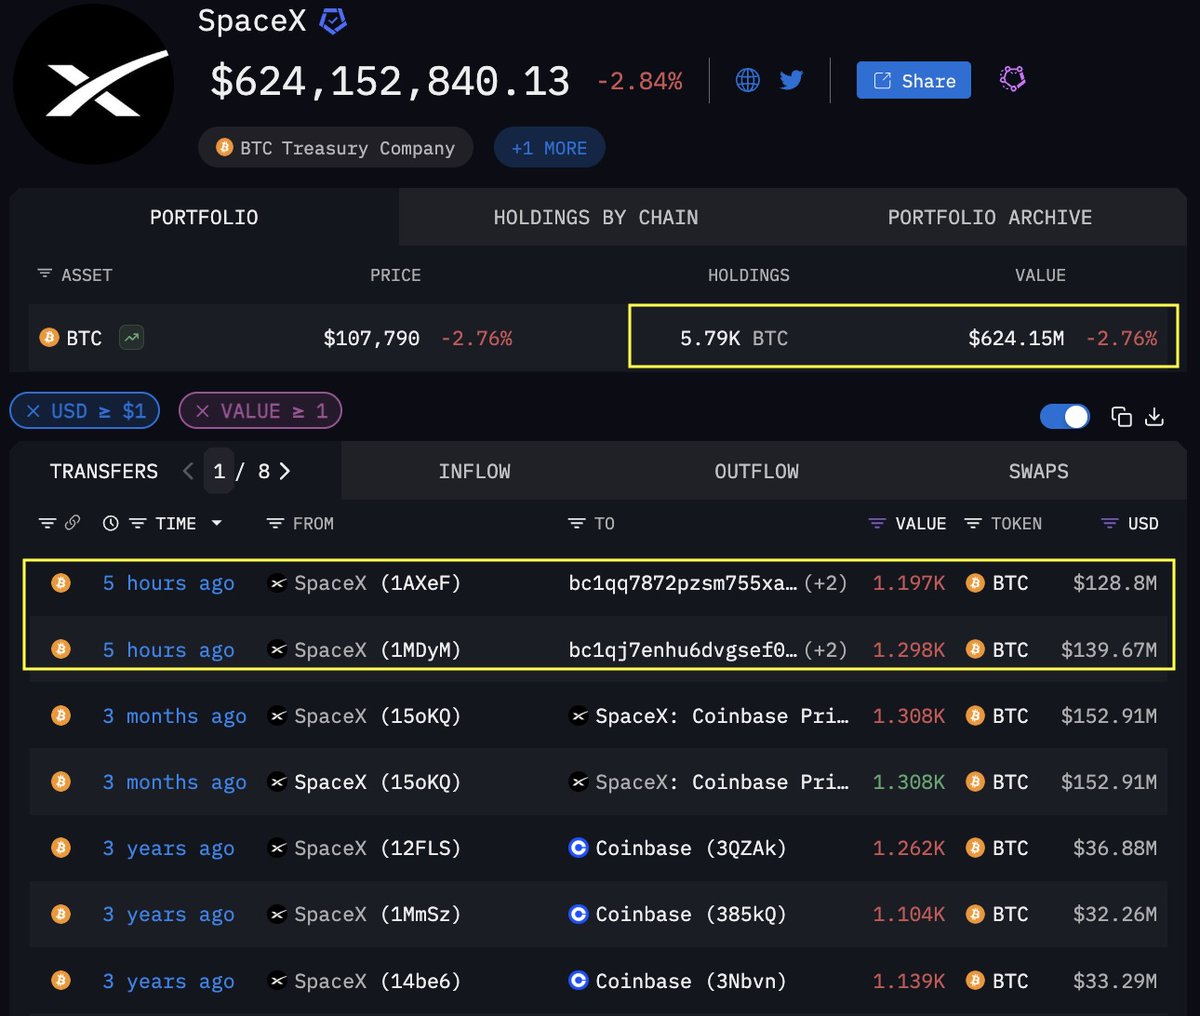Open the HOLDINGS BY CHAIN tab
The image size is (1200, 1016).
[596, 217]
